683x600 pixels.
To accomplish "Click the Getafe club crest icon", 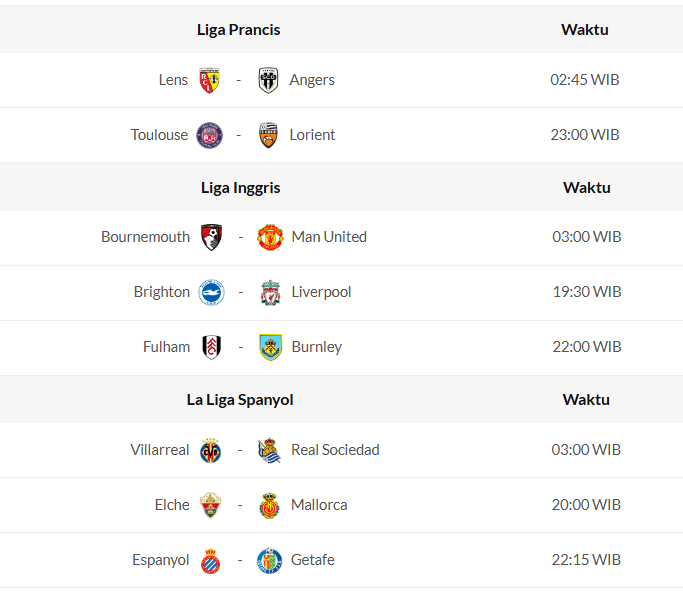I will click(x=269, y=561).
